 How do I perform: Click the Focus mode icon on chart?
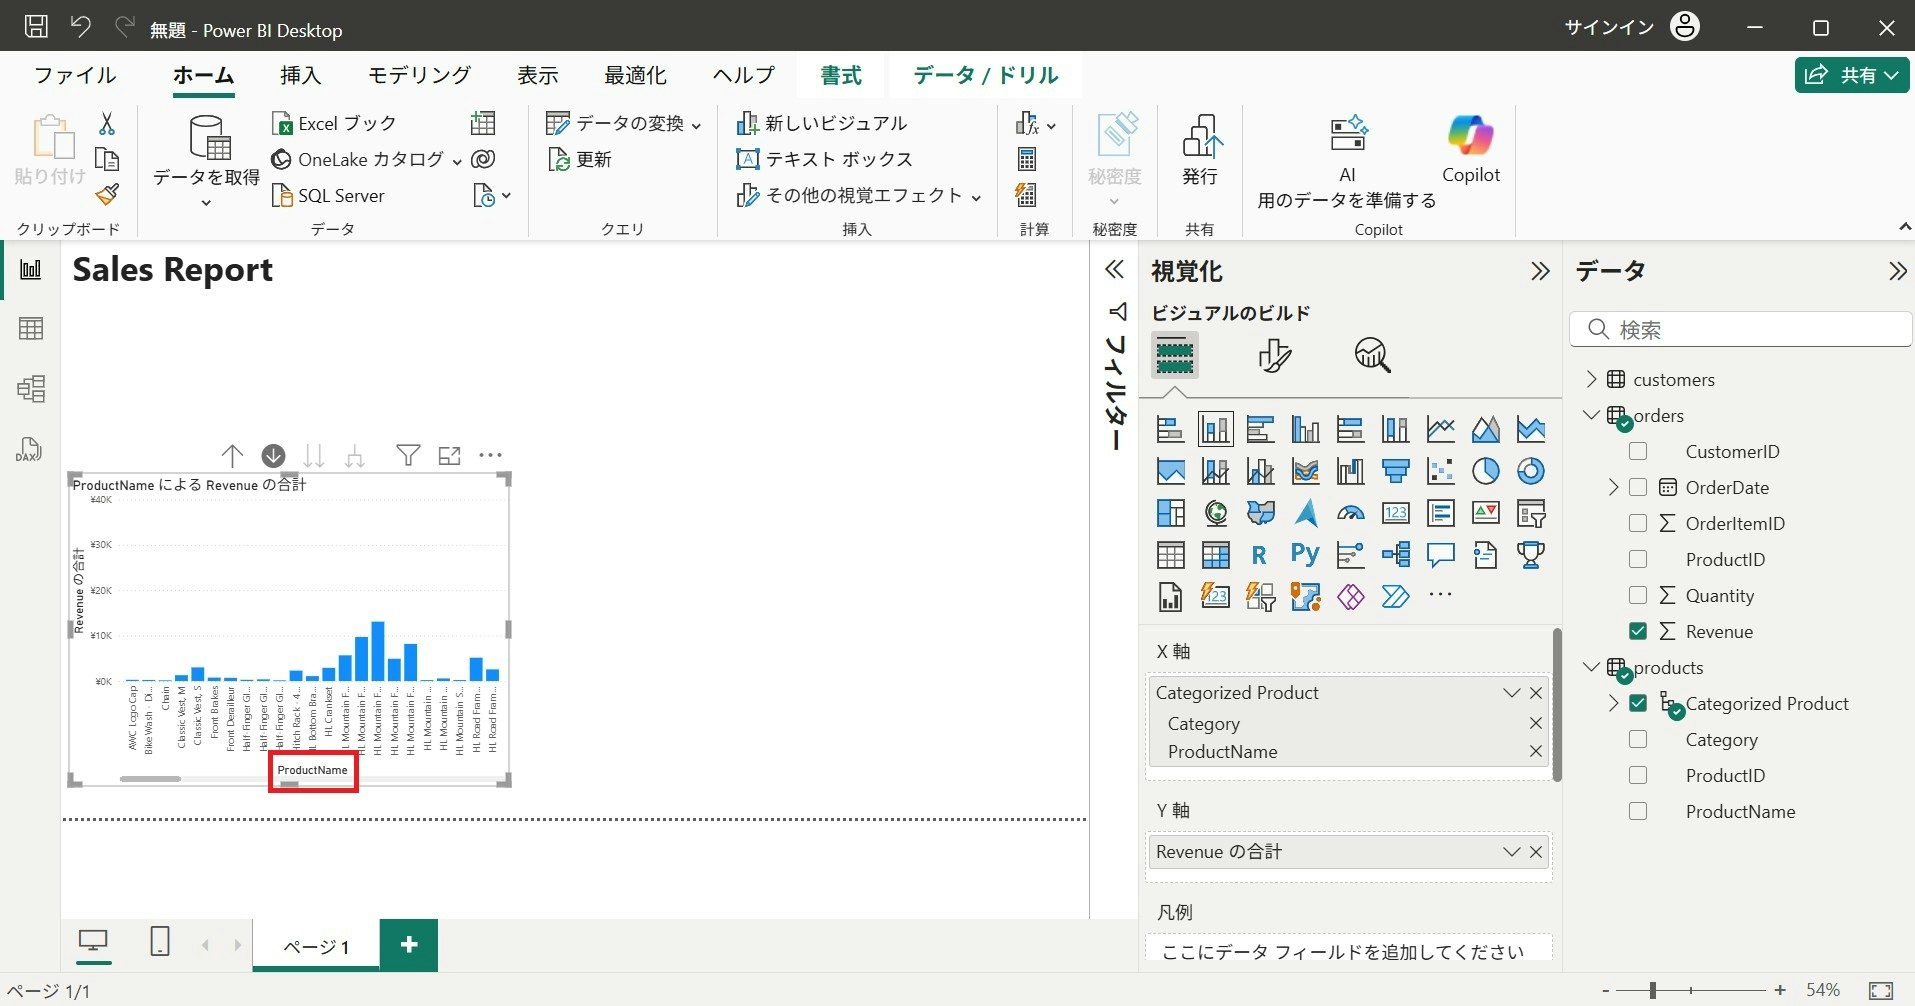coord(450,456)
